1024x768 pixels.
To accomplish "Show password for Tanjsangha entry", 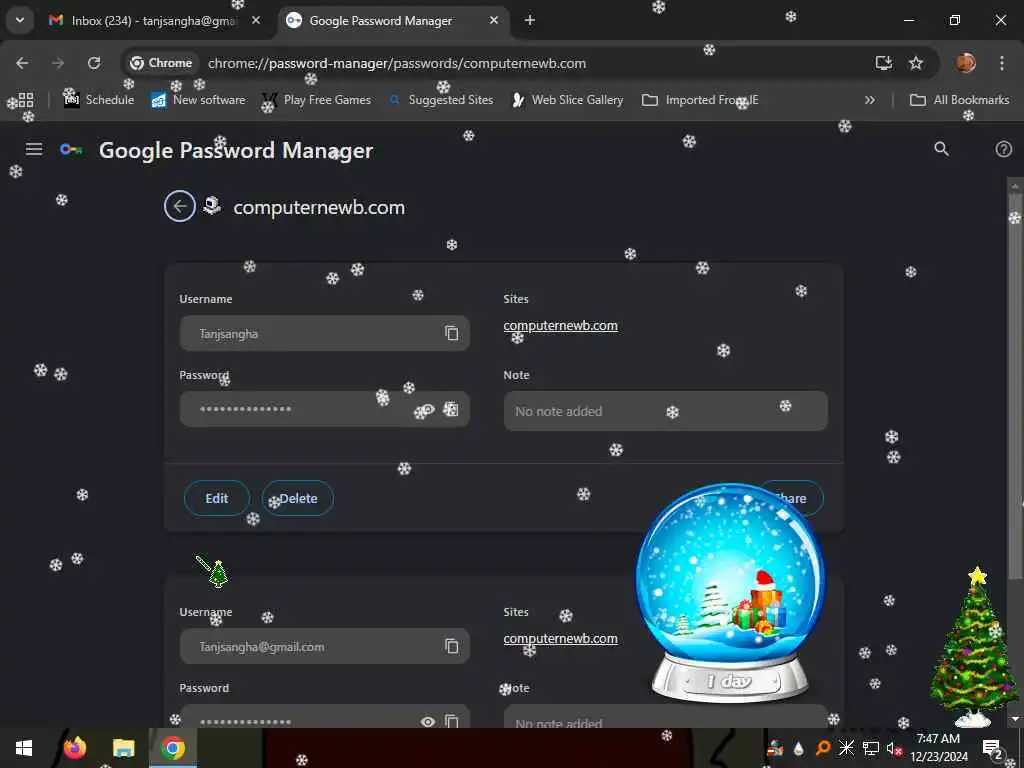I will pos(427,409).
